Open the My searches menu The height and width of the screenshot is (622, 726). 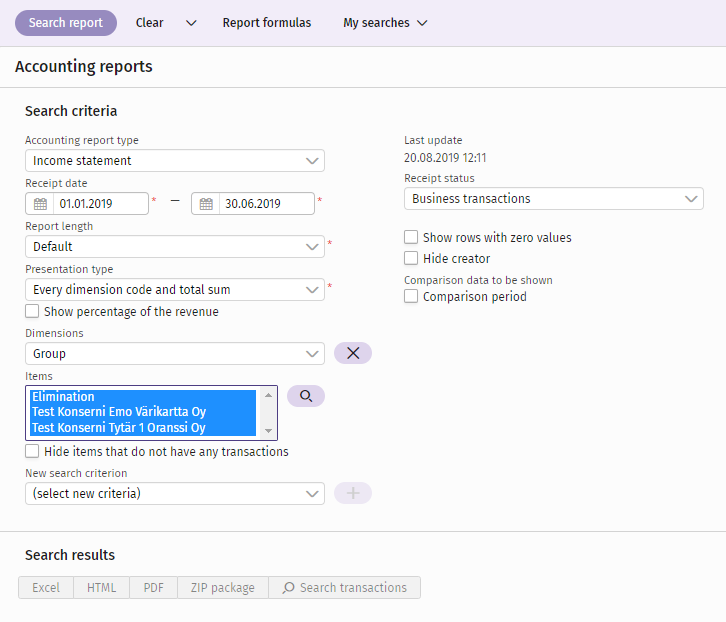point(385,23)
